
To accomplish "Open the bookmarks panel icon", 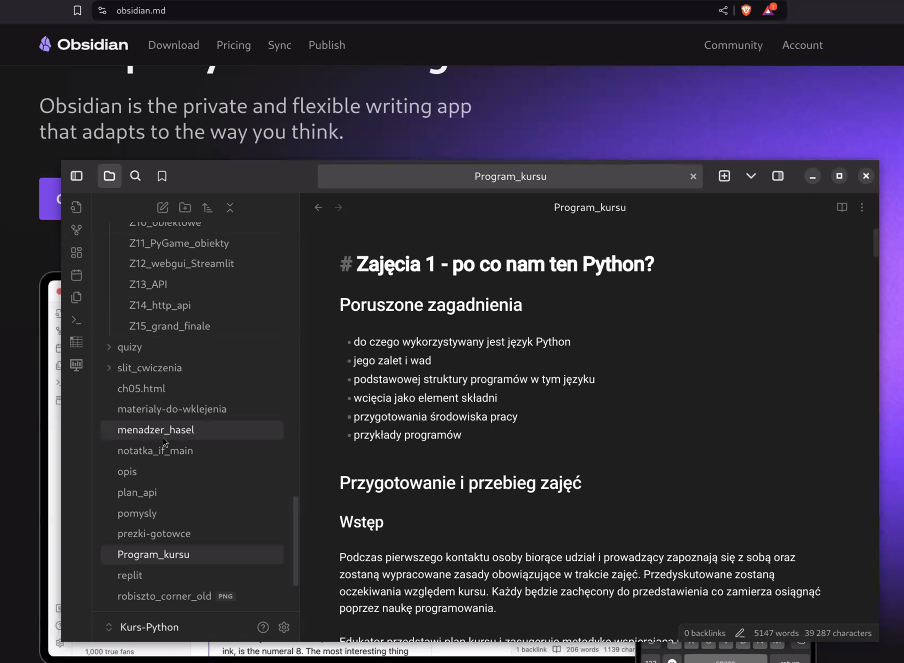I will click(162, 176).
